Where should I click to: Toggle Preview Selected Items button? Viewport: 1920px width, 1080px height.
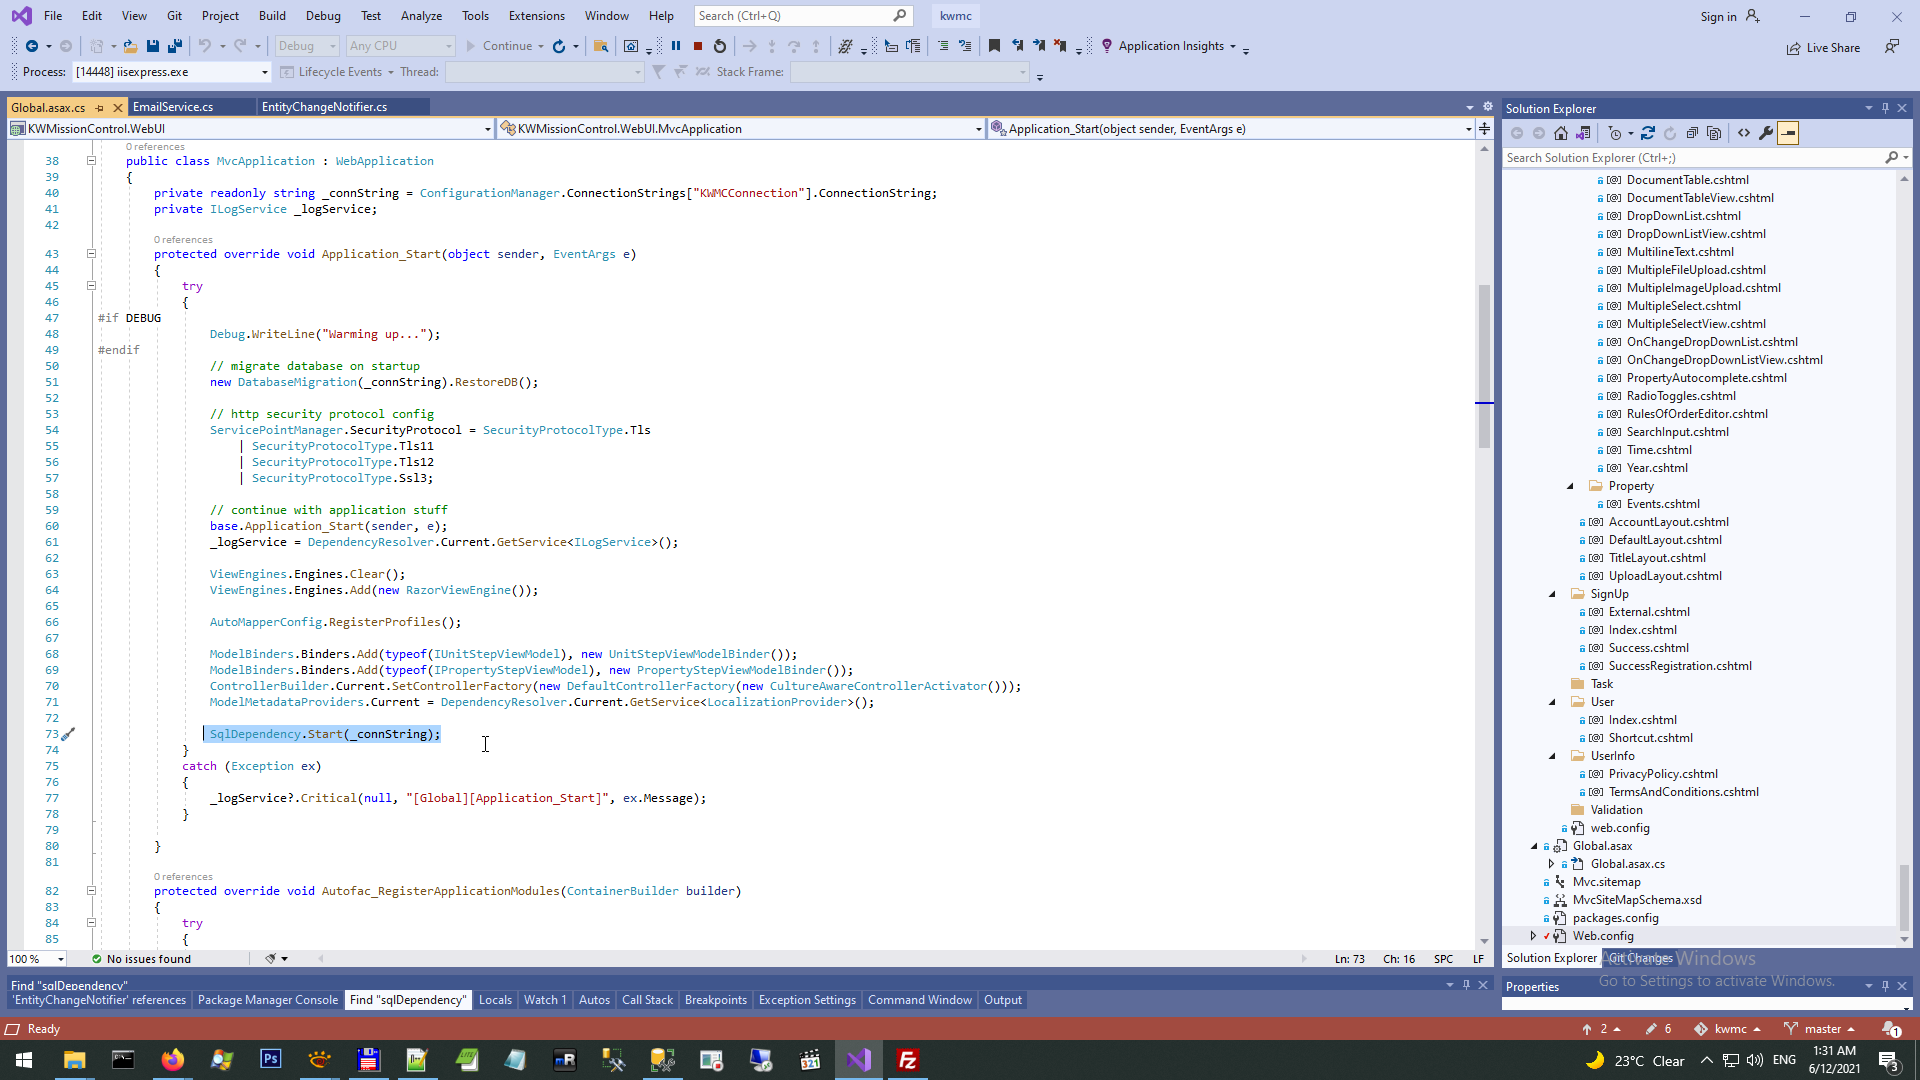(x=1788, y=133)
